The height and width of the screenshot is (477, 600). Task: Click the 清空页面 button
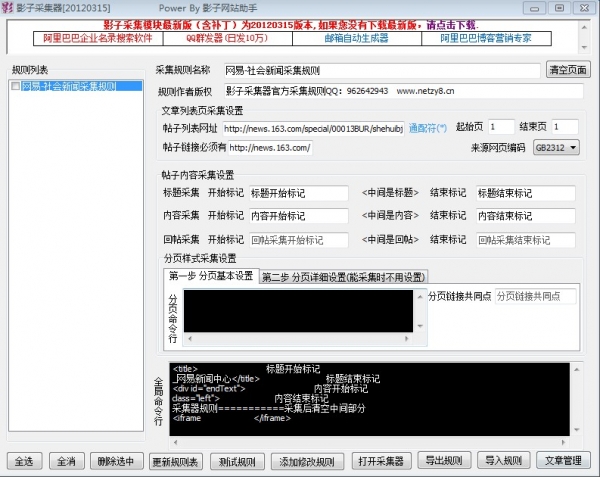[x=568, y=70]
